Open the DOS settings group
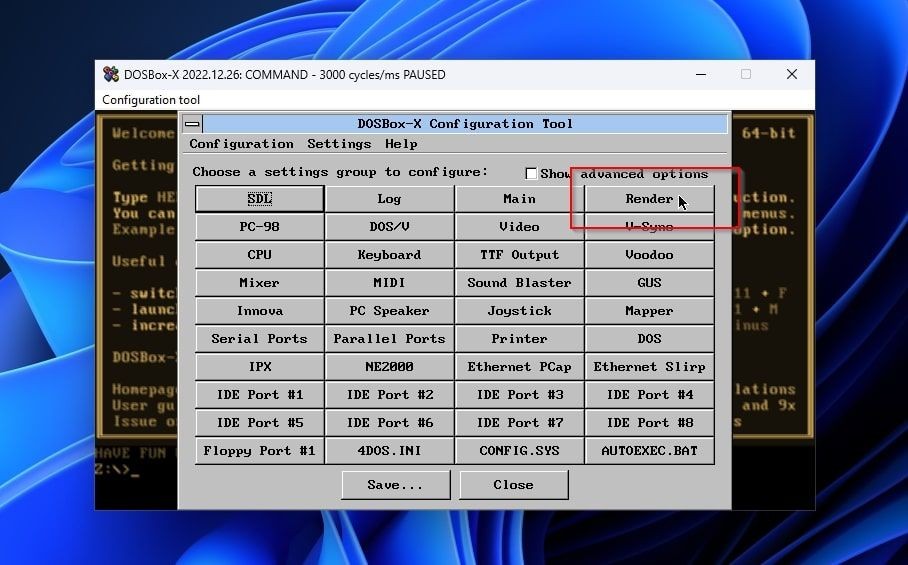This screenshot has width=908, height=565. click(649, 339)
